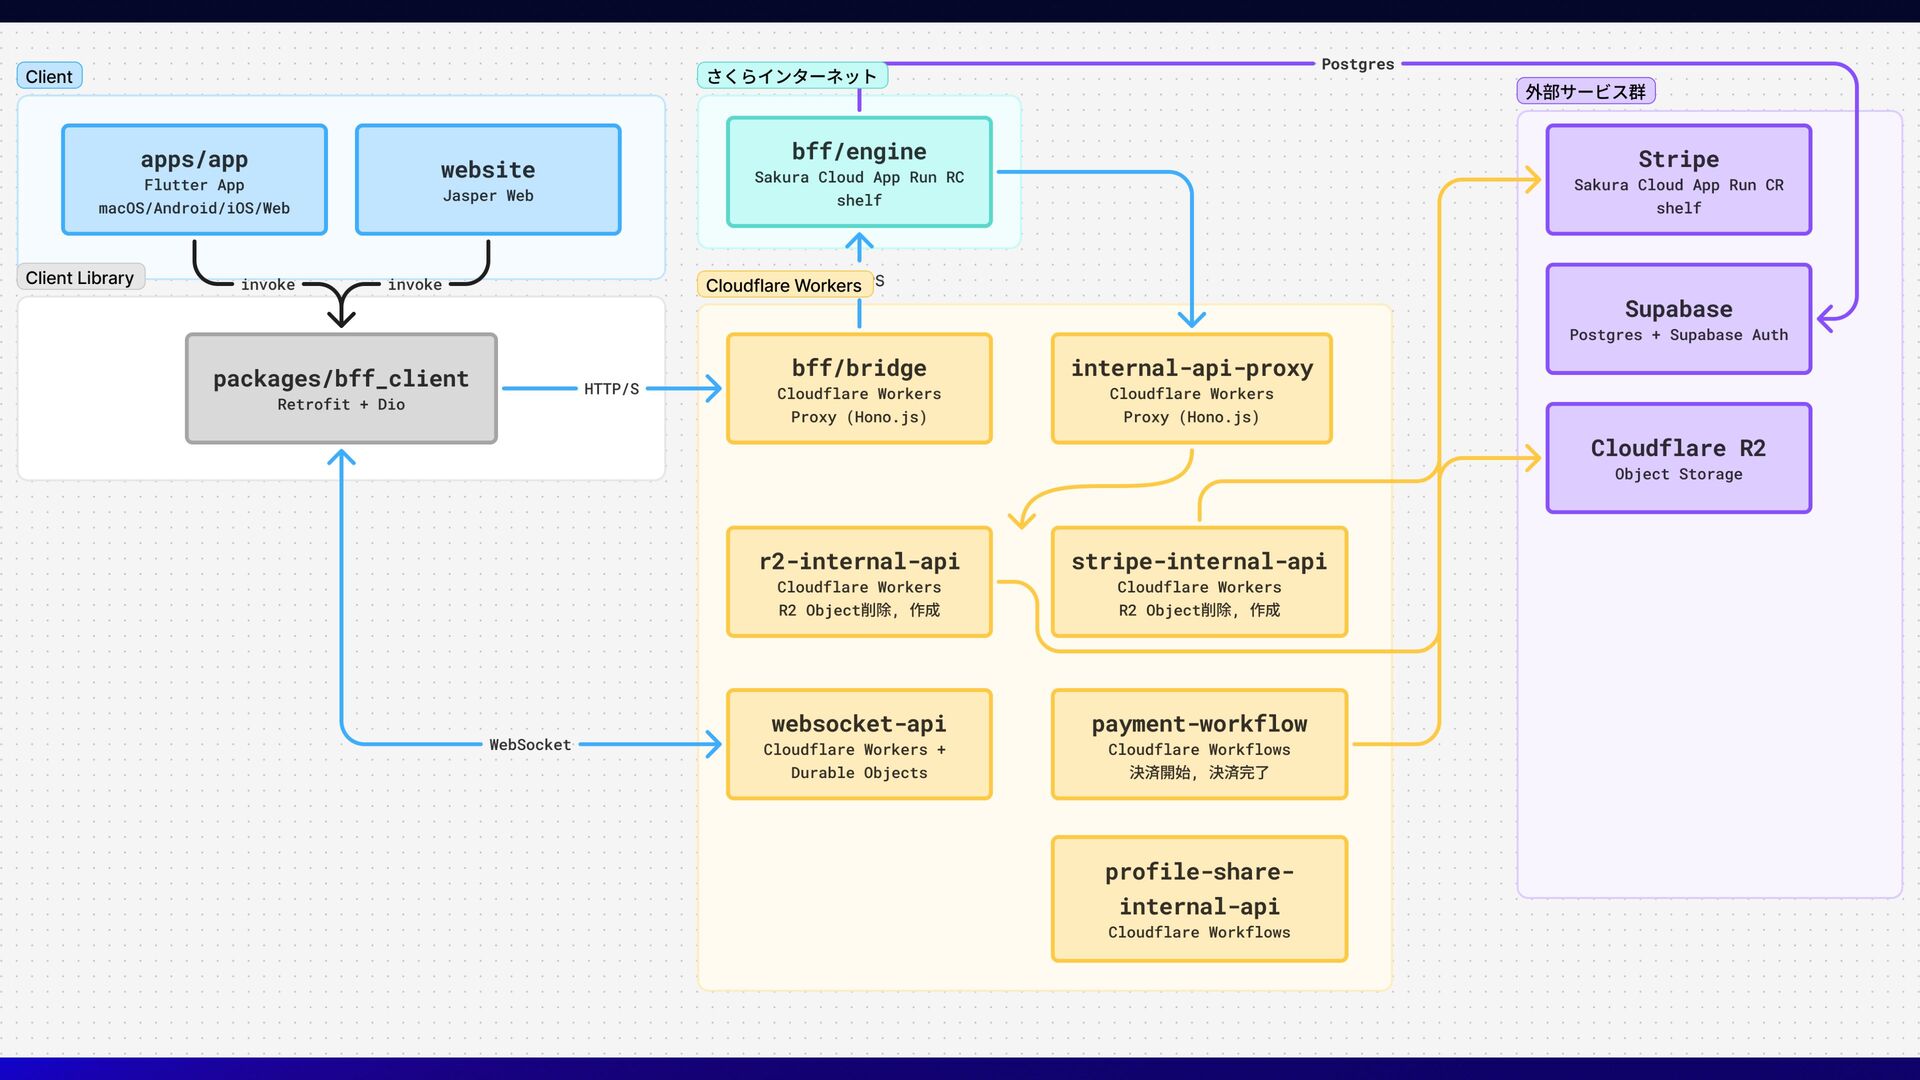Click the Supabase Postgres node

pyautogui.click(x=1678, y=319)
